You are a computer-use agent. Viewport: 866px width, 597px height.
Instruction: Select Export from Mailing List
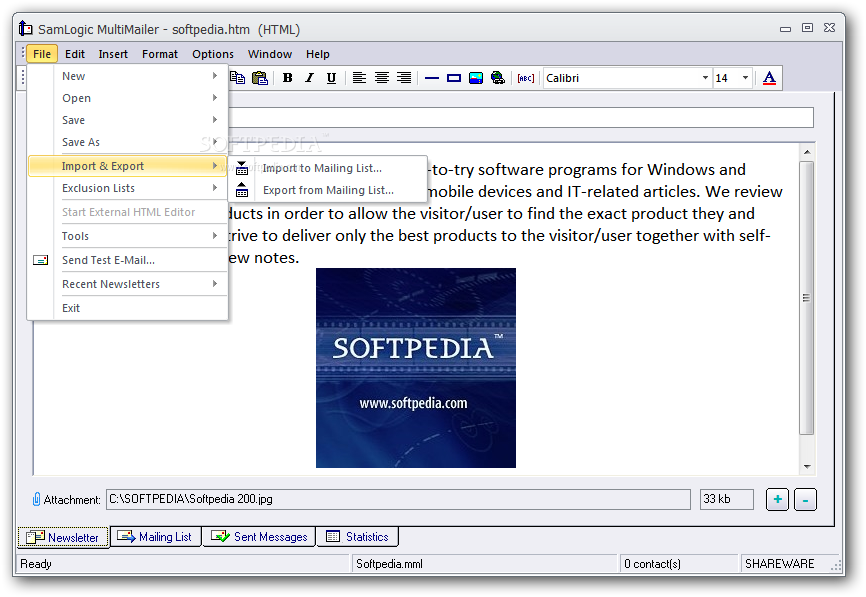click(x=328, y=190)
